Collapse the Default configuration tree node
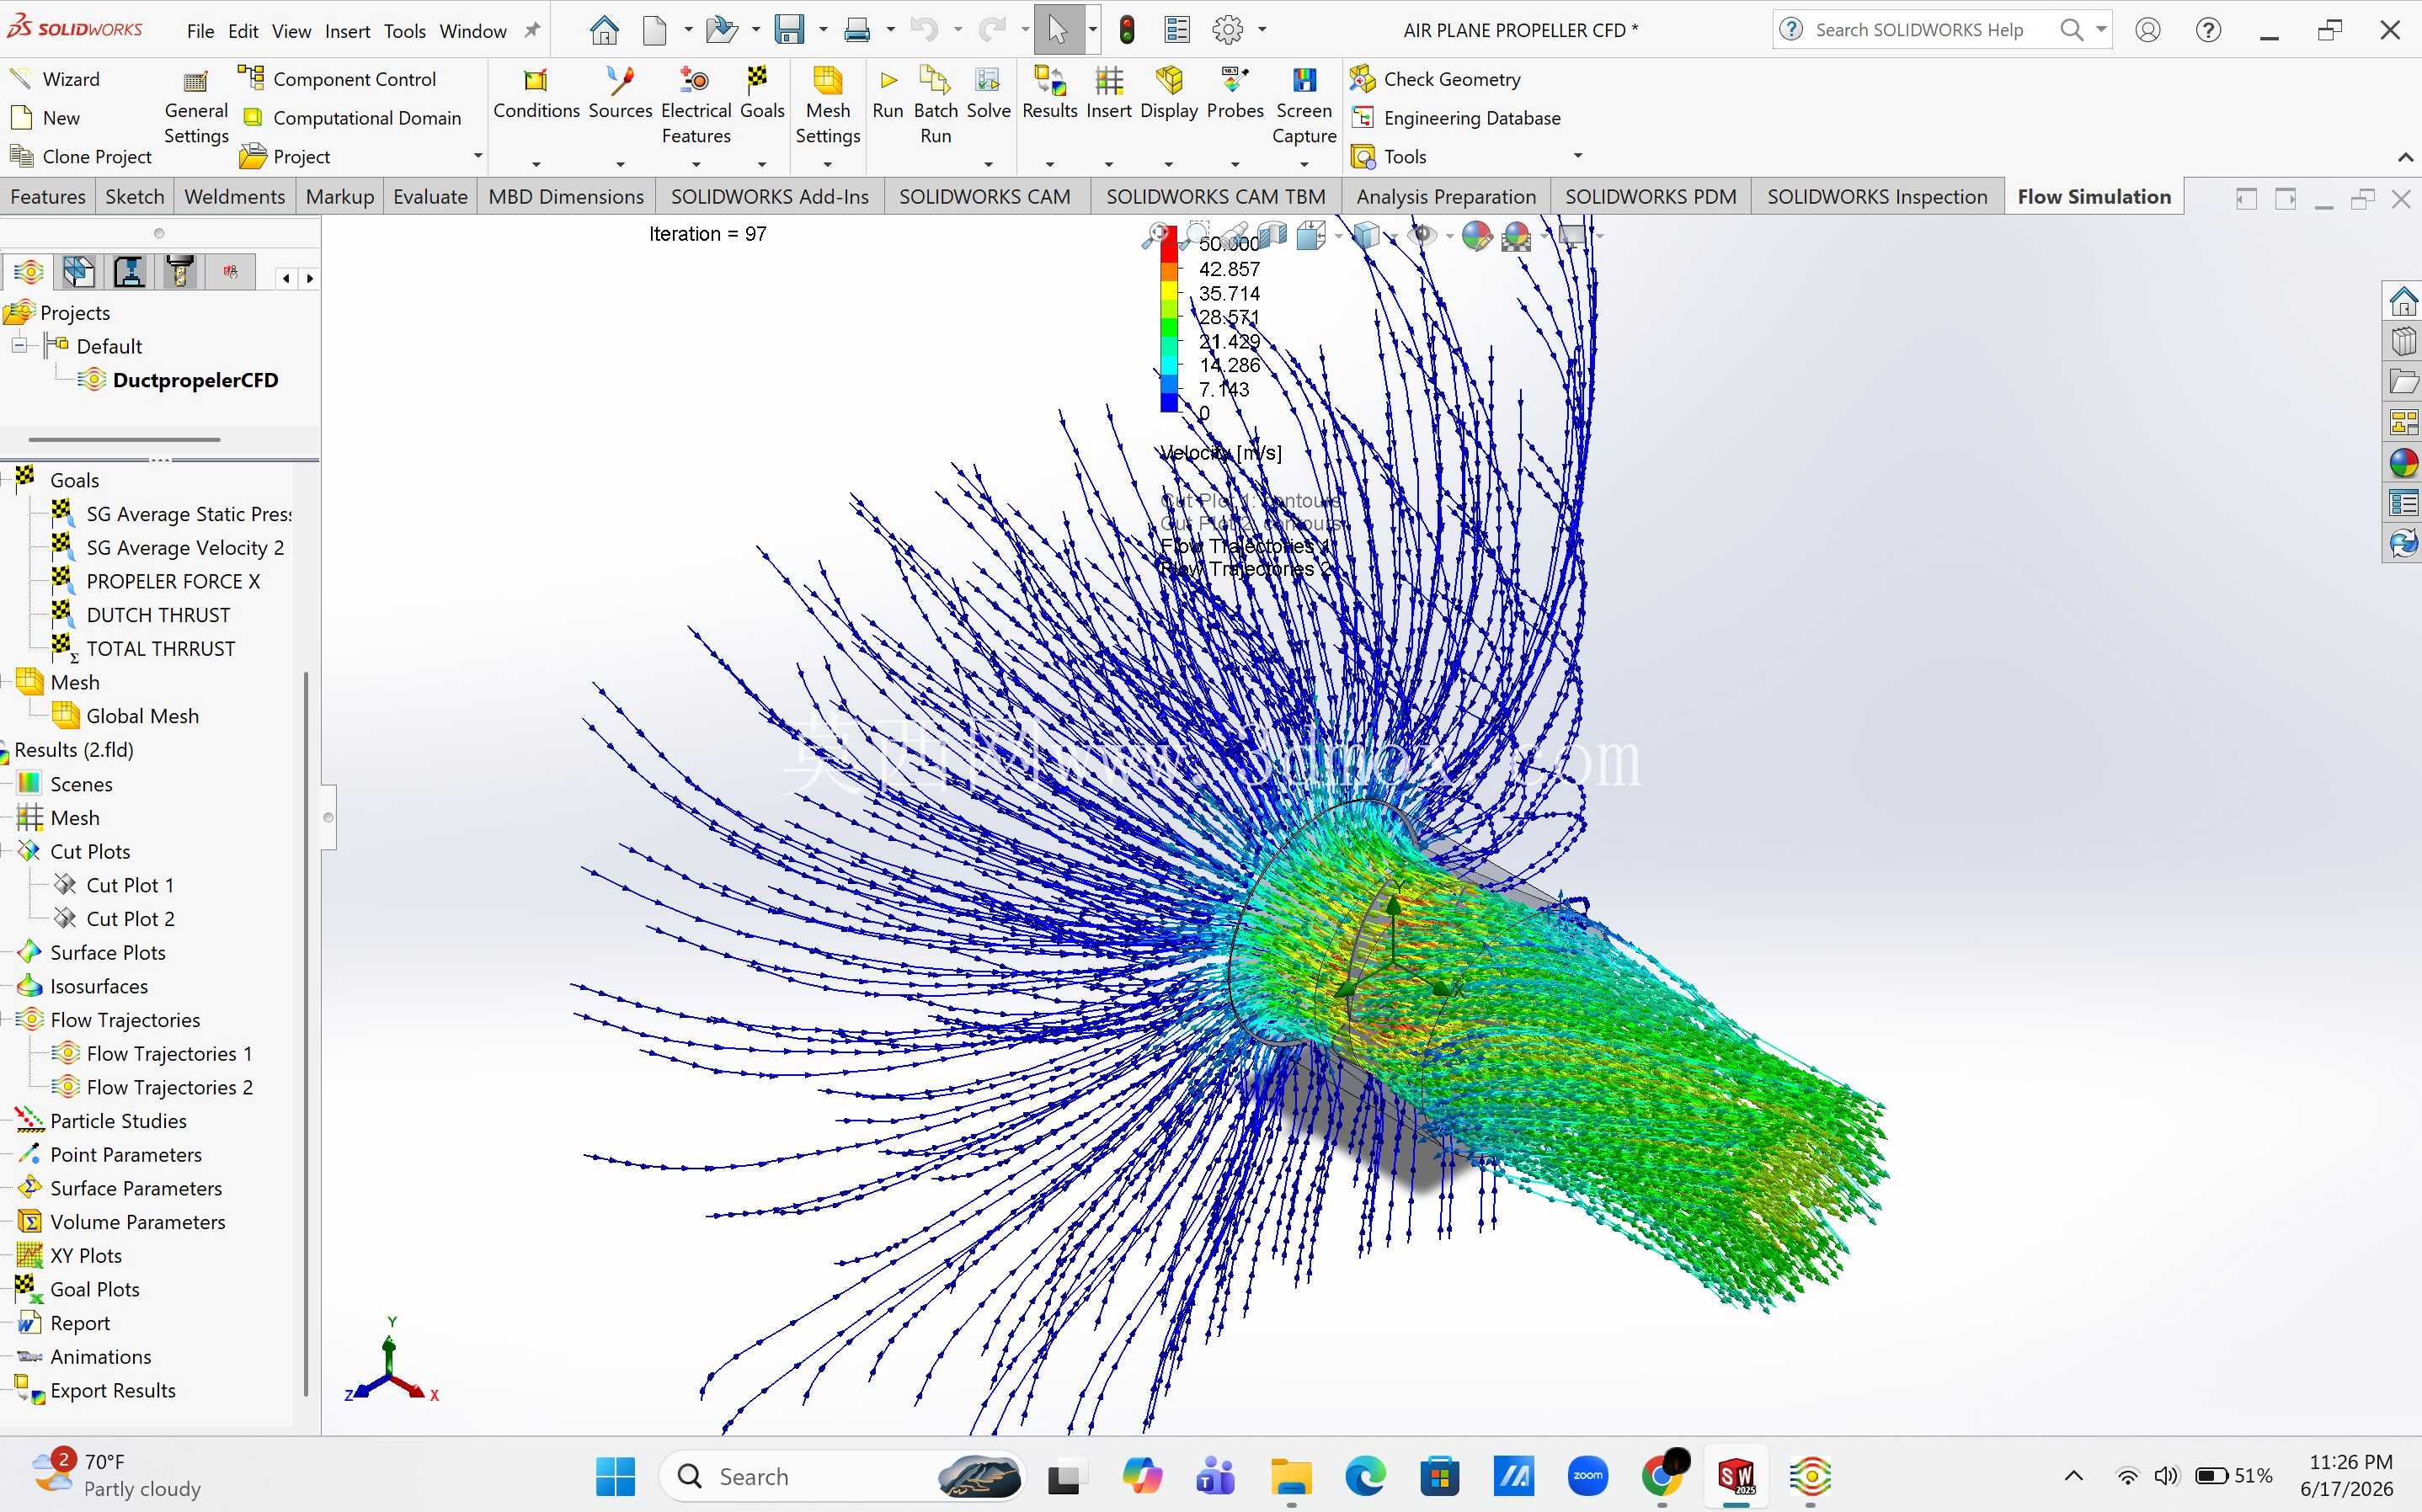2422x1512 pixels. (x=19, y=345)
